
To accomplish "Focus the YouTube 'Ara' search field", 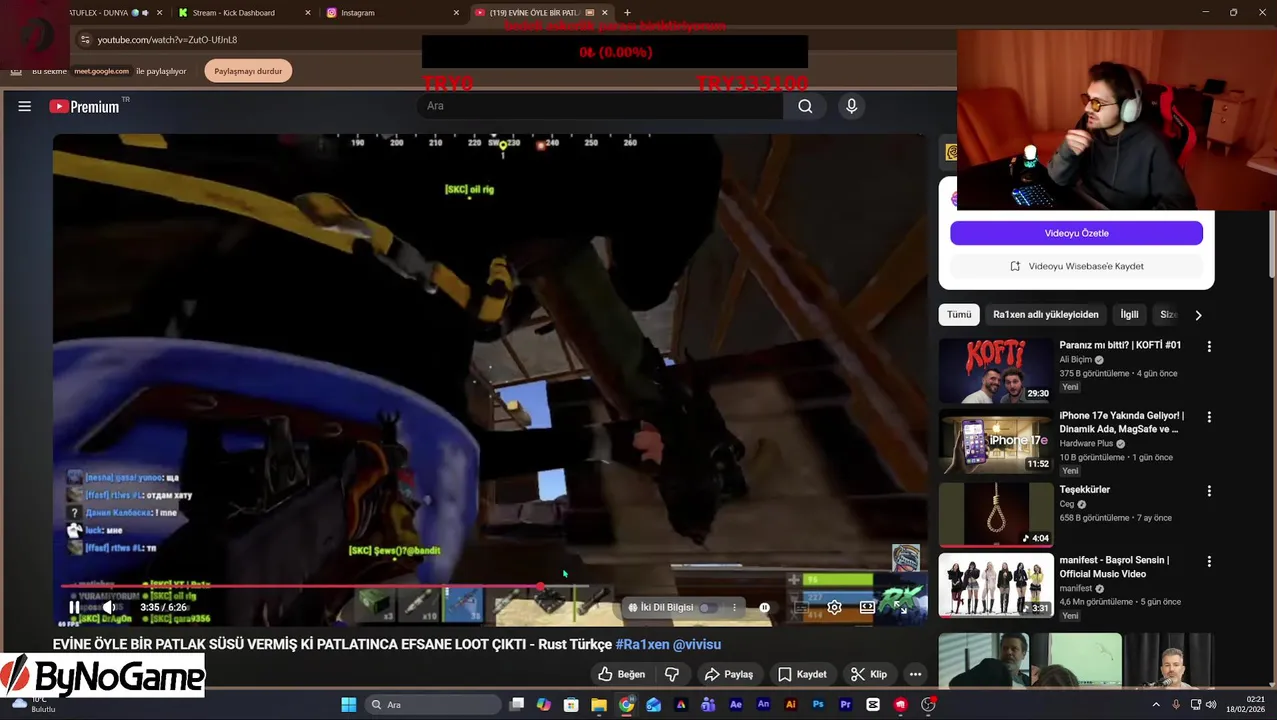I will (600, 106).
